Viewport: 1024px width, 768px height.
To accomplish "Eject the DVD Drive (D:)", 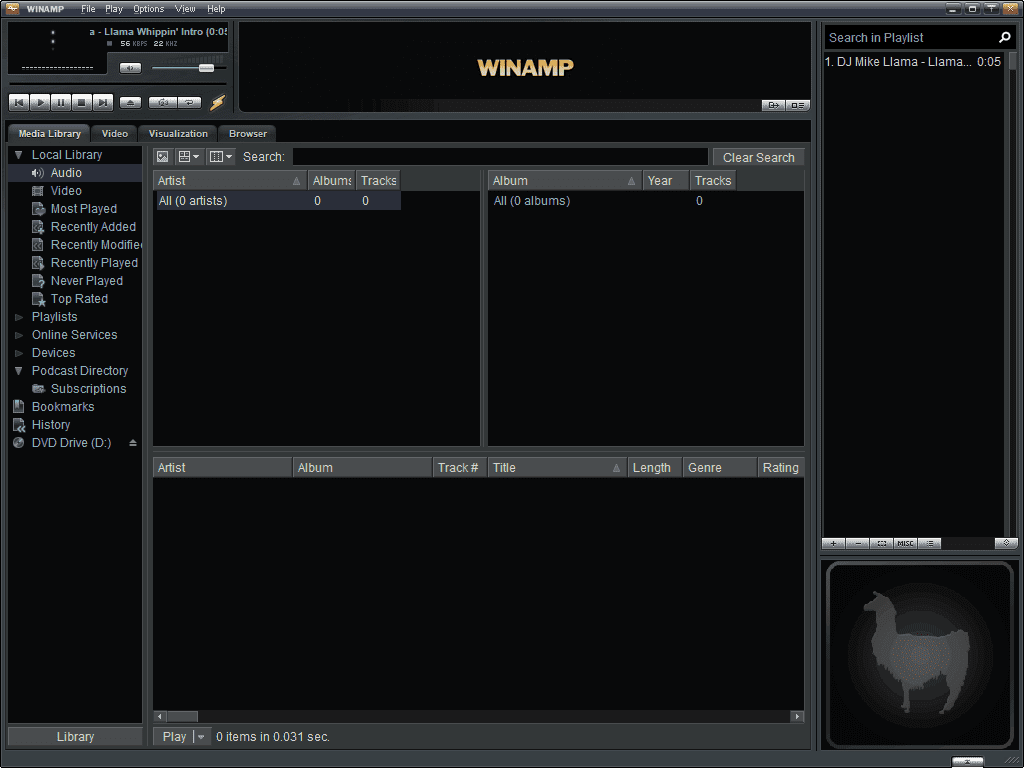I will point(133,443).
